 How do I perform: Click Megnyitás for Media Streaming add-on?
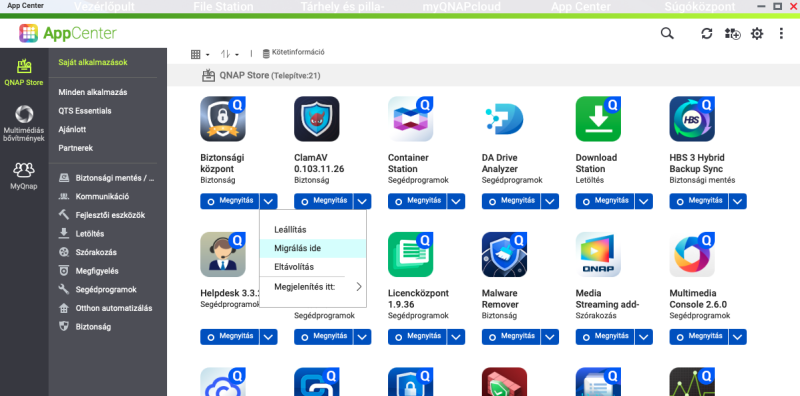(605, 337)
